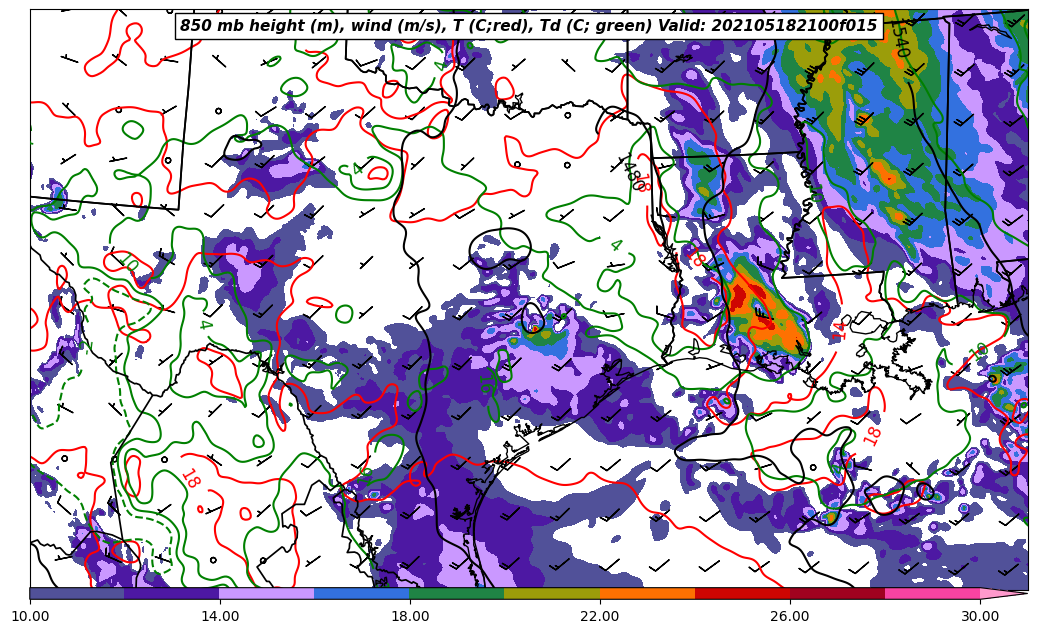1037x633 pixels.
Task: Click the large red-core storm cell
Action: pyautogui.click(x=740, y=298)
